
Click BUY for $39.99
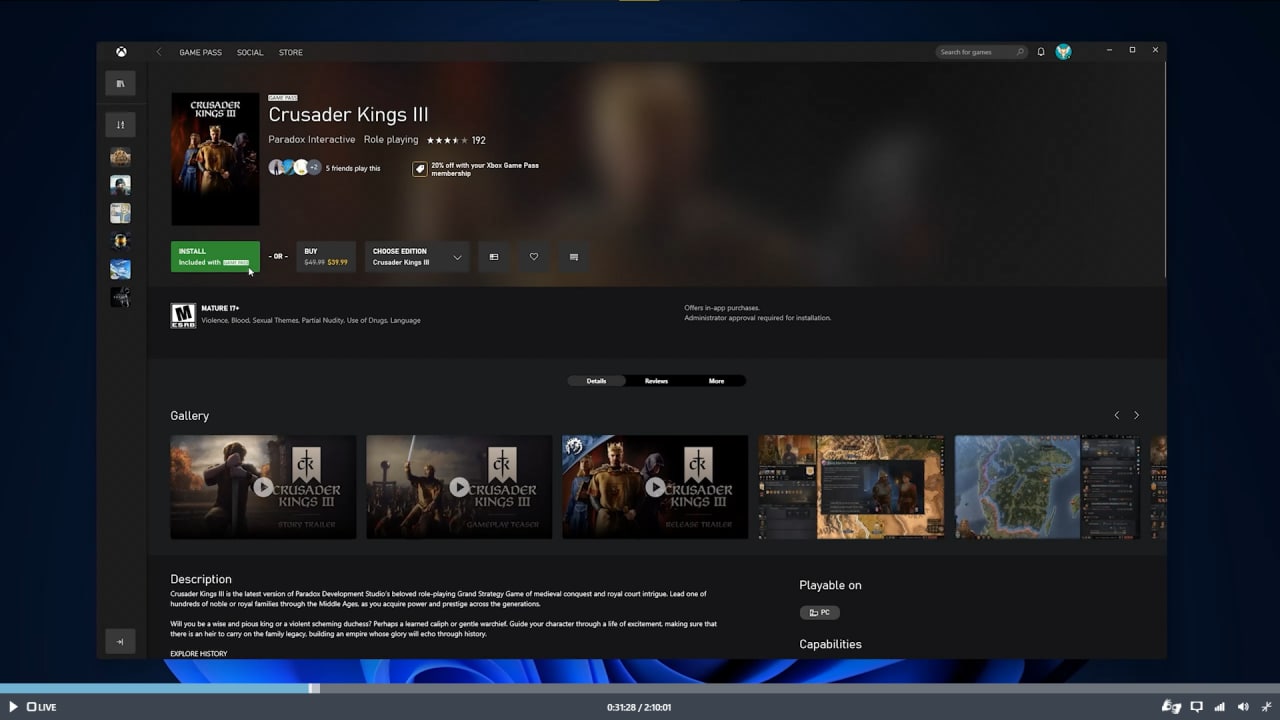click(326, 257)
